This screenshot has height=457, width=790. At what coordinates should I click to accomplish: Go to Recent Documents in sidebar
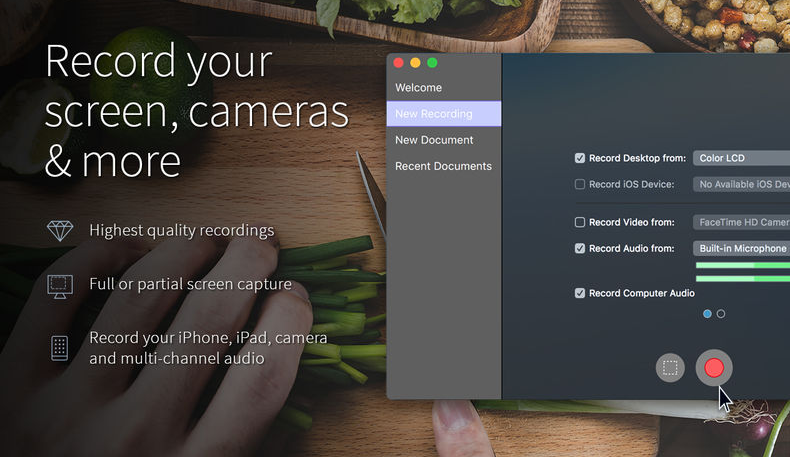(443, 166)
